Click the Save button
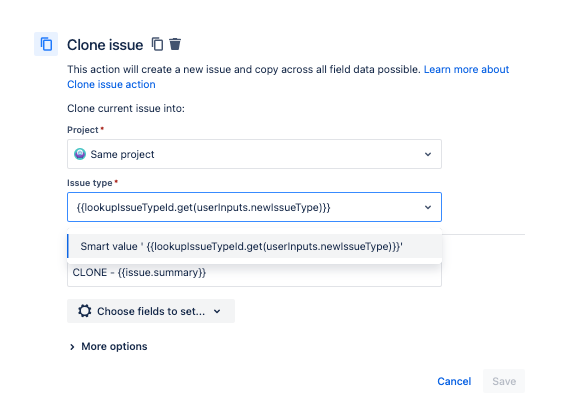572x419 pixels. tap(504, 381)
